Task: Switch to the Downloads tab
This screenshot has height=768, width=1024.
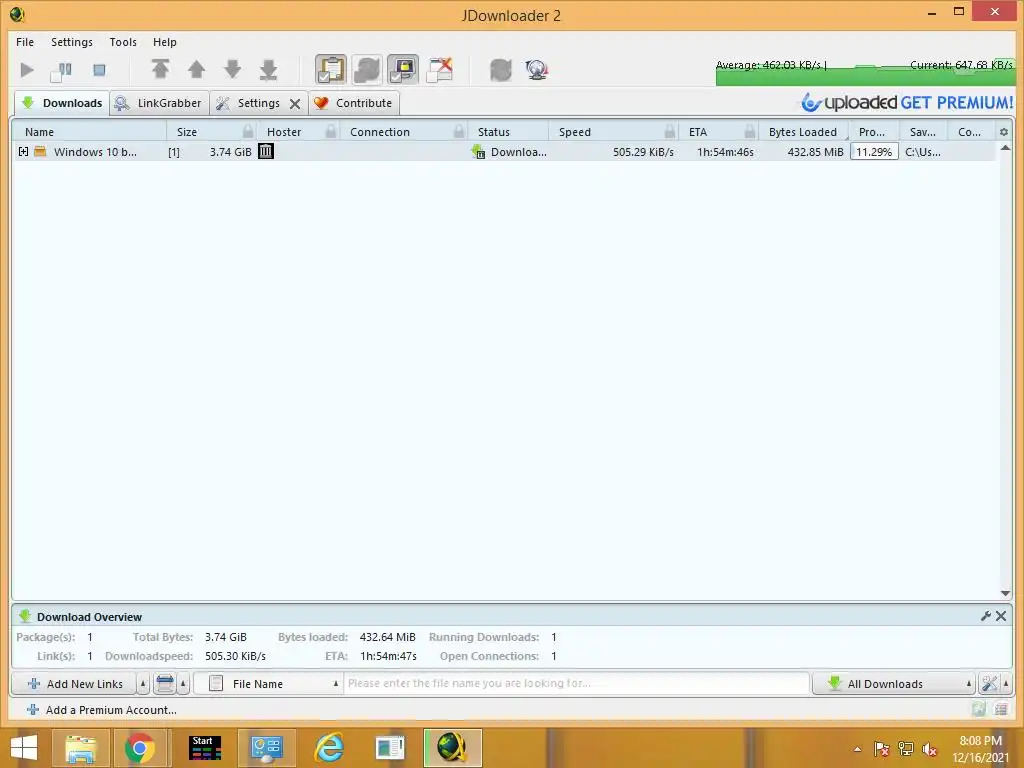Action: pos(62,103)
